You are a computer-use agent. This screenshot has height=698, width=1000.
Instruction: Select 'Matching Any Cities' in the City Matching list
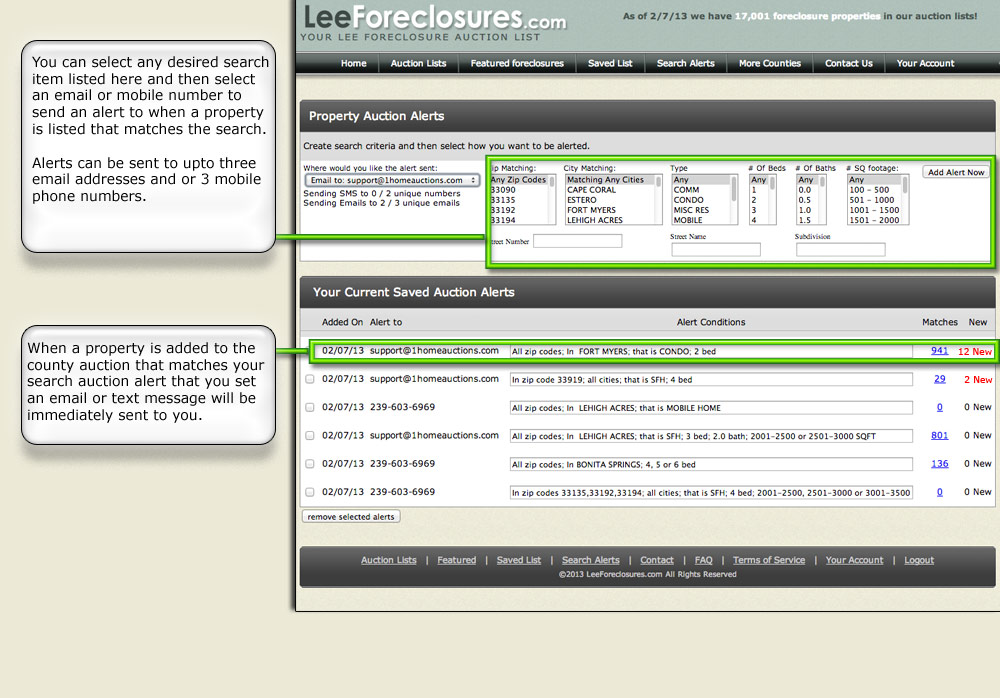pos(605,180)
